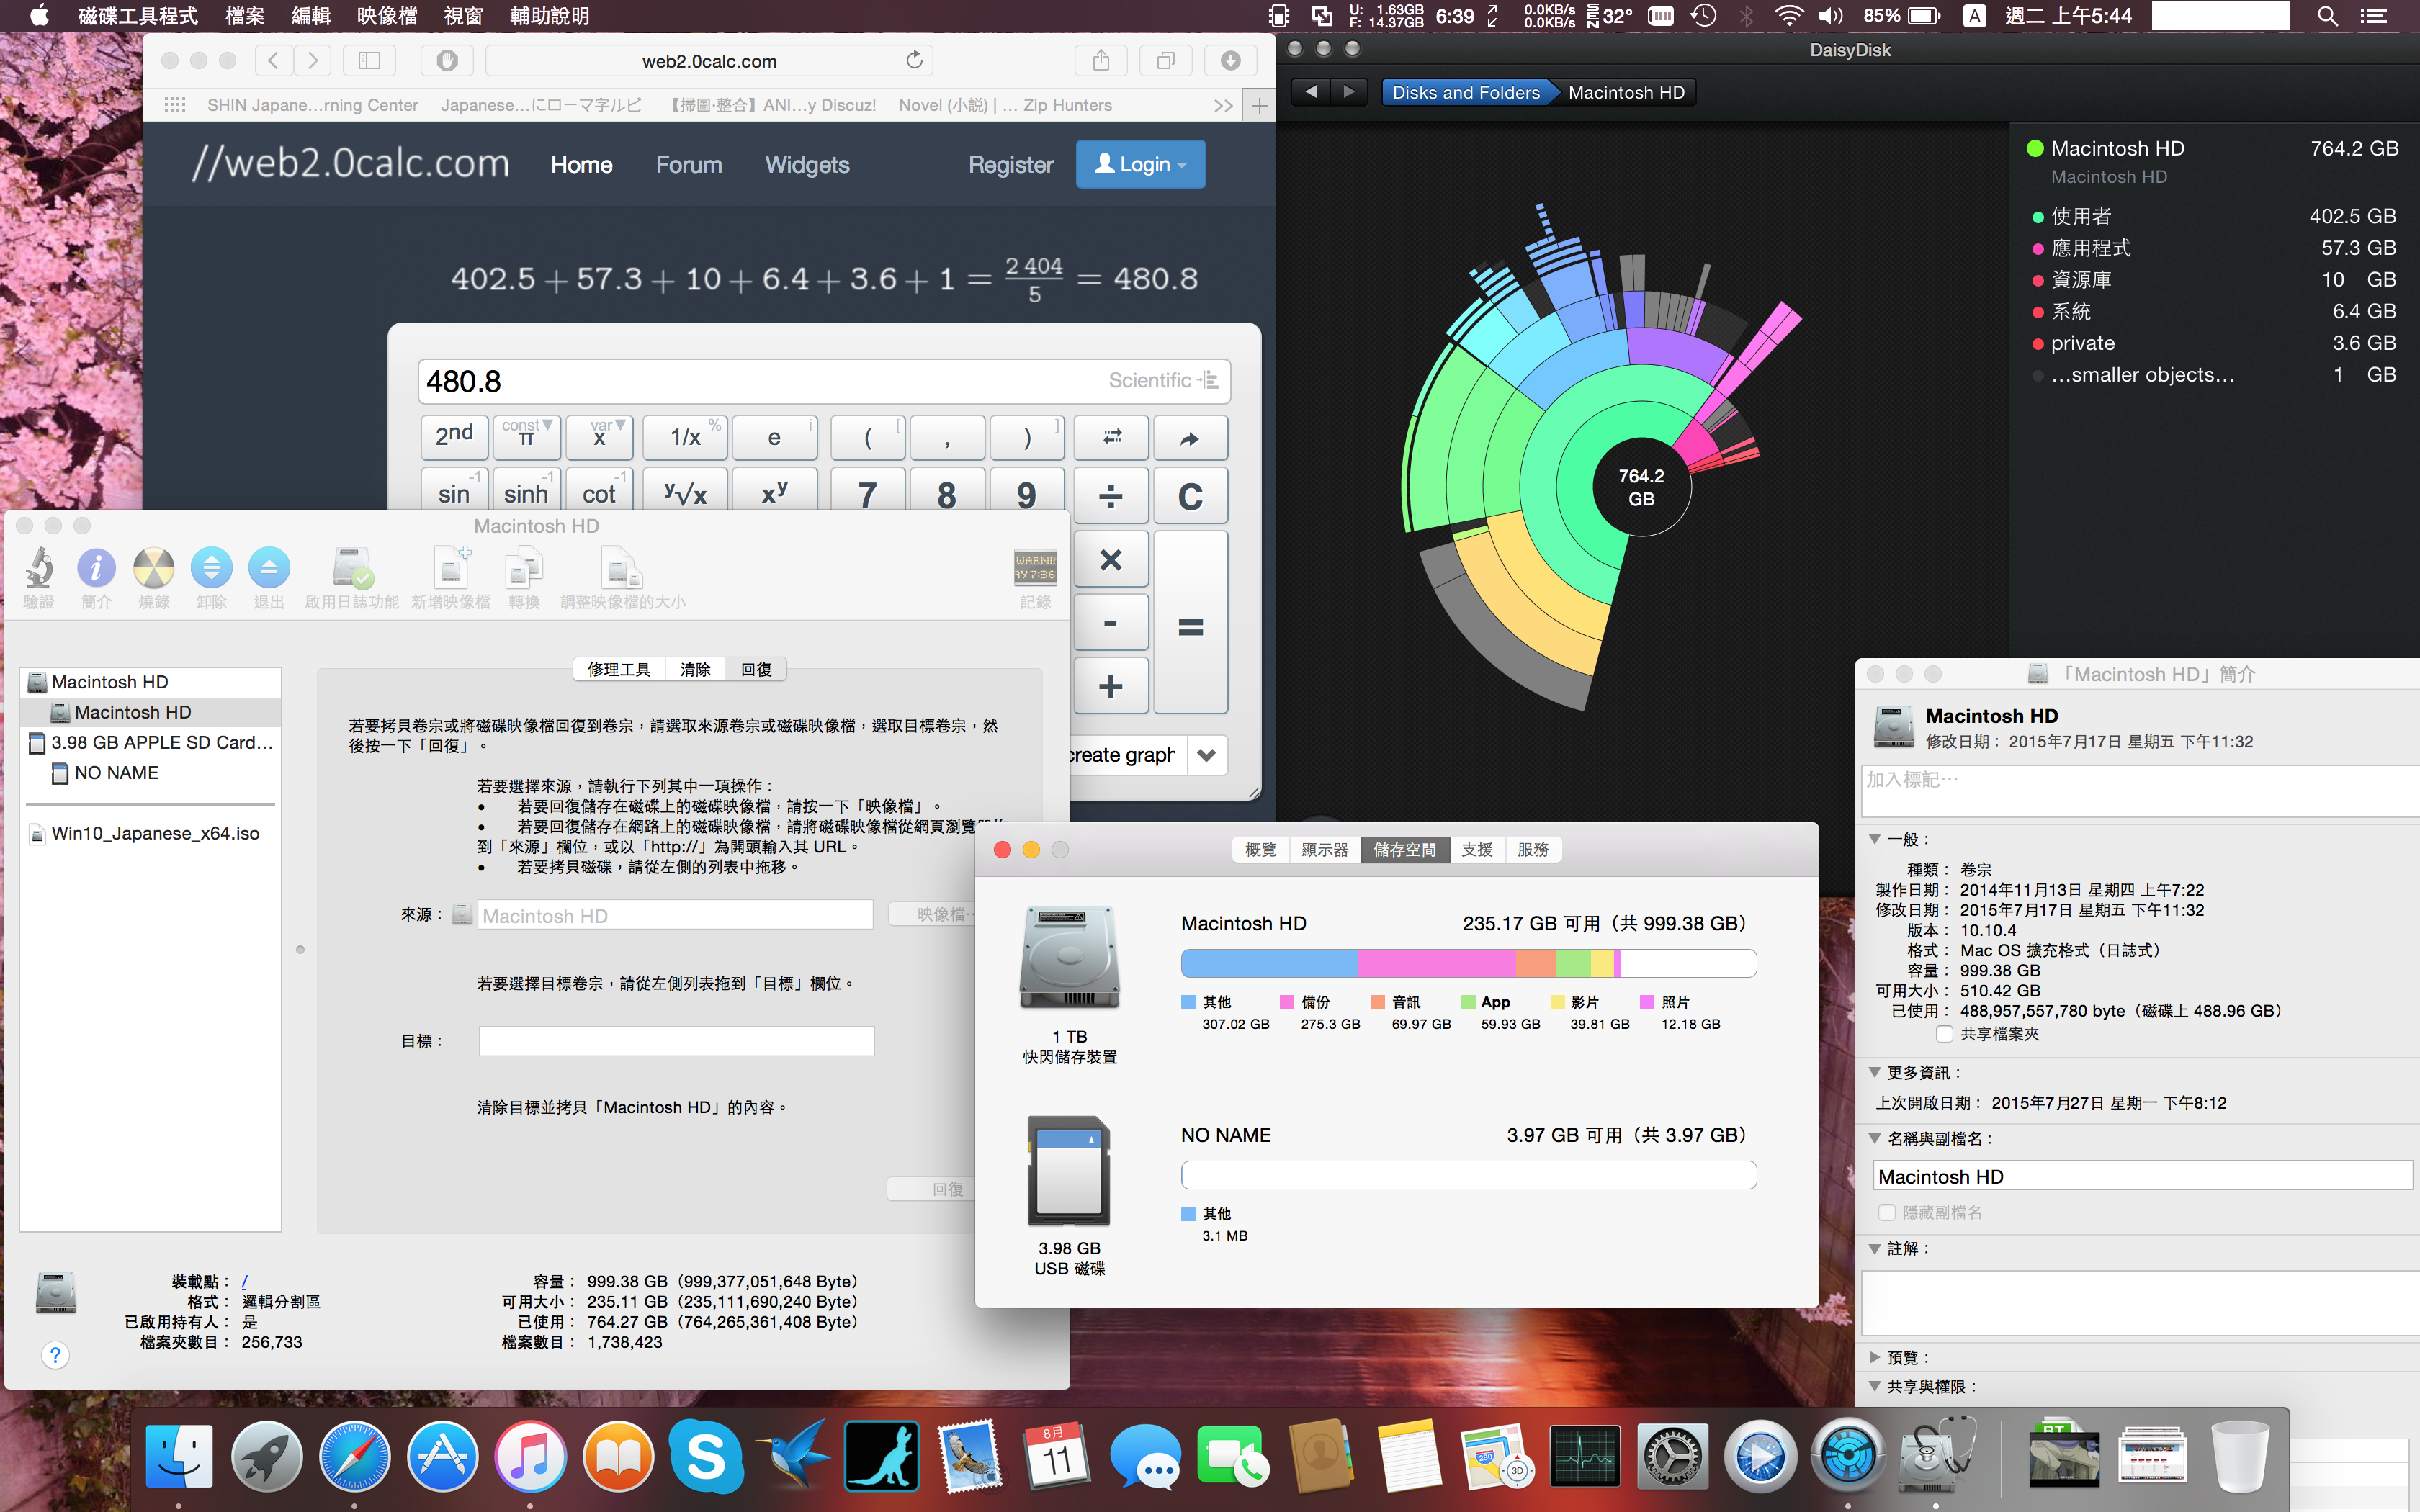Expand the 預覽 section in the info window

point(1875,1357)
